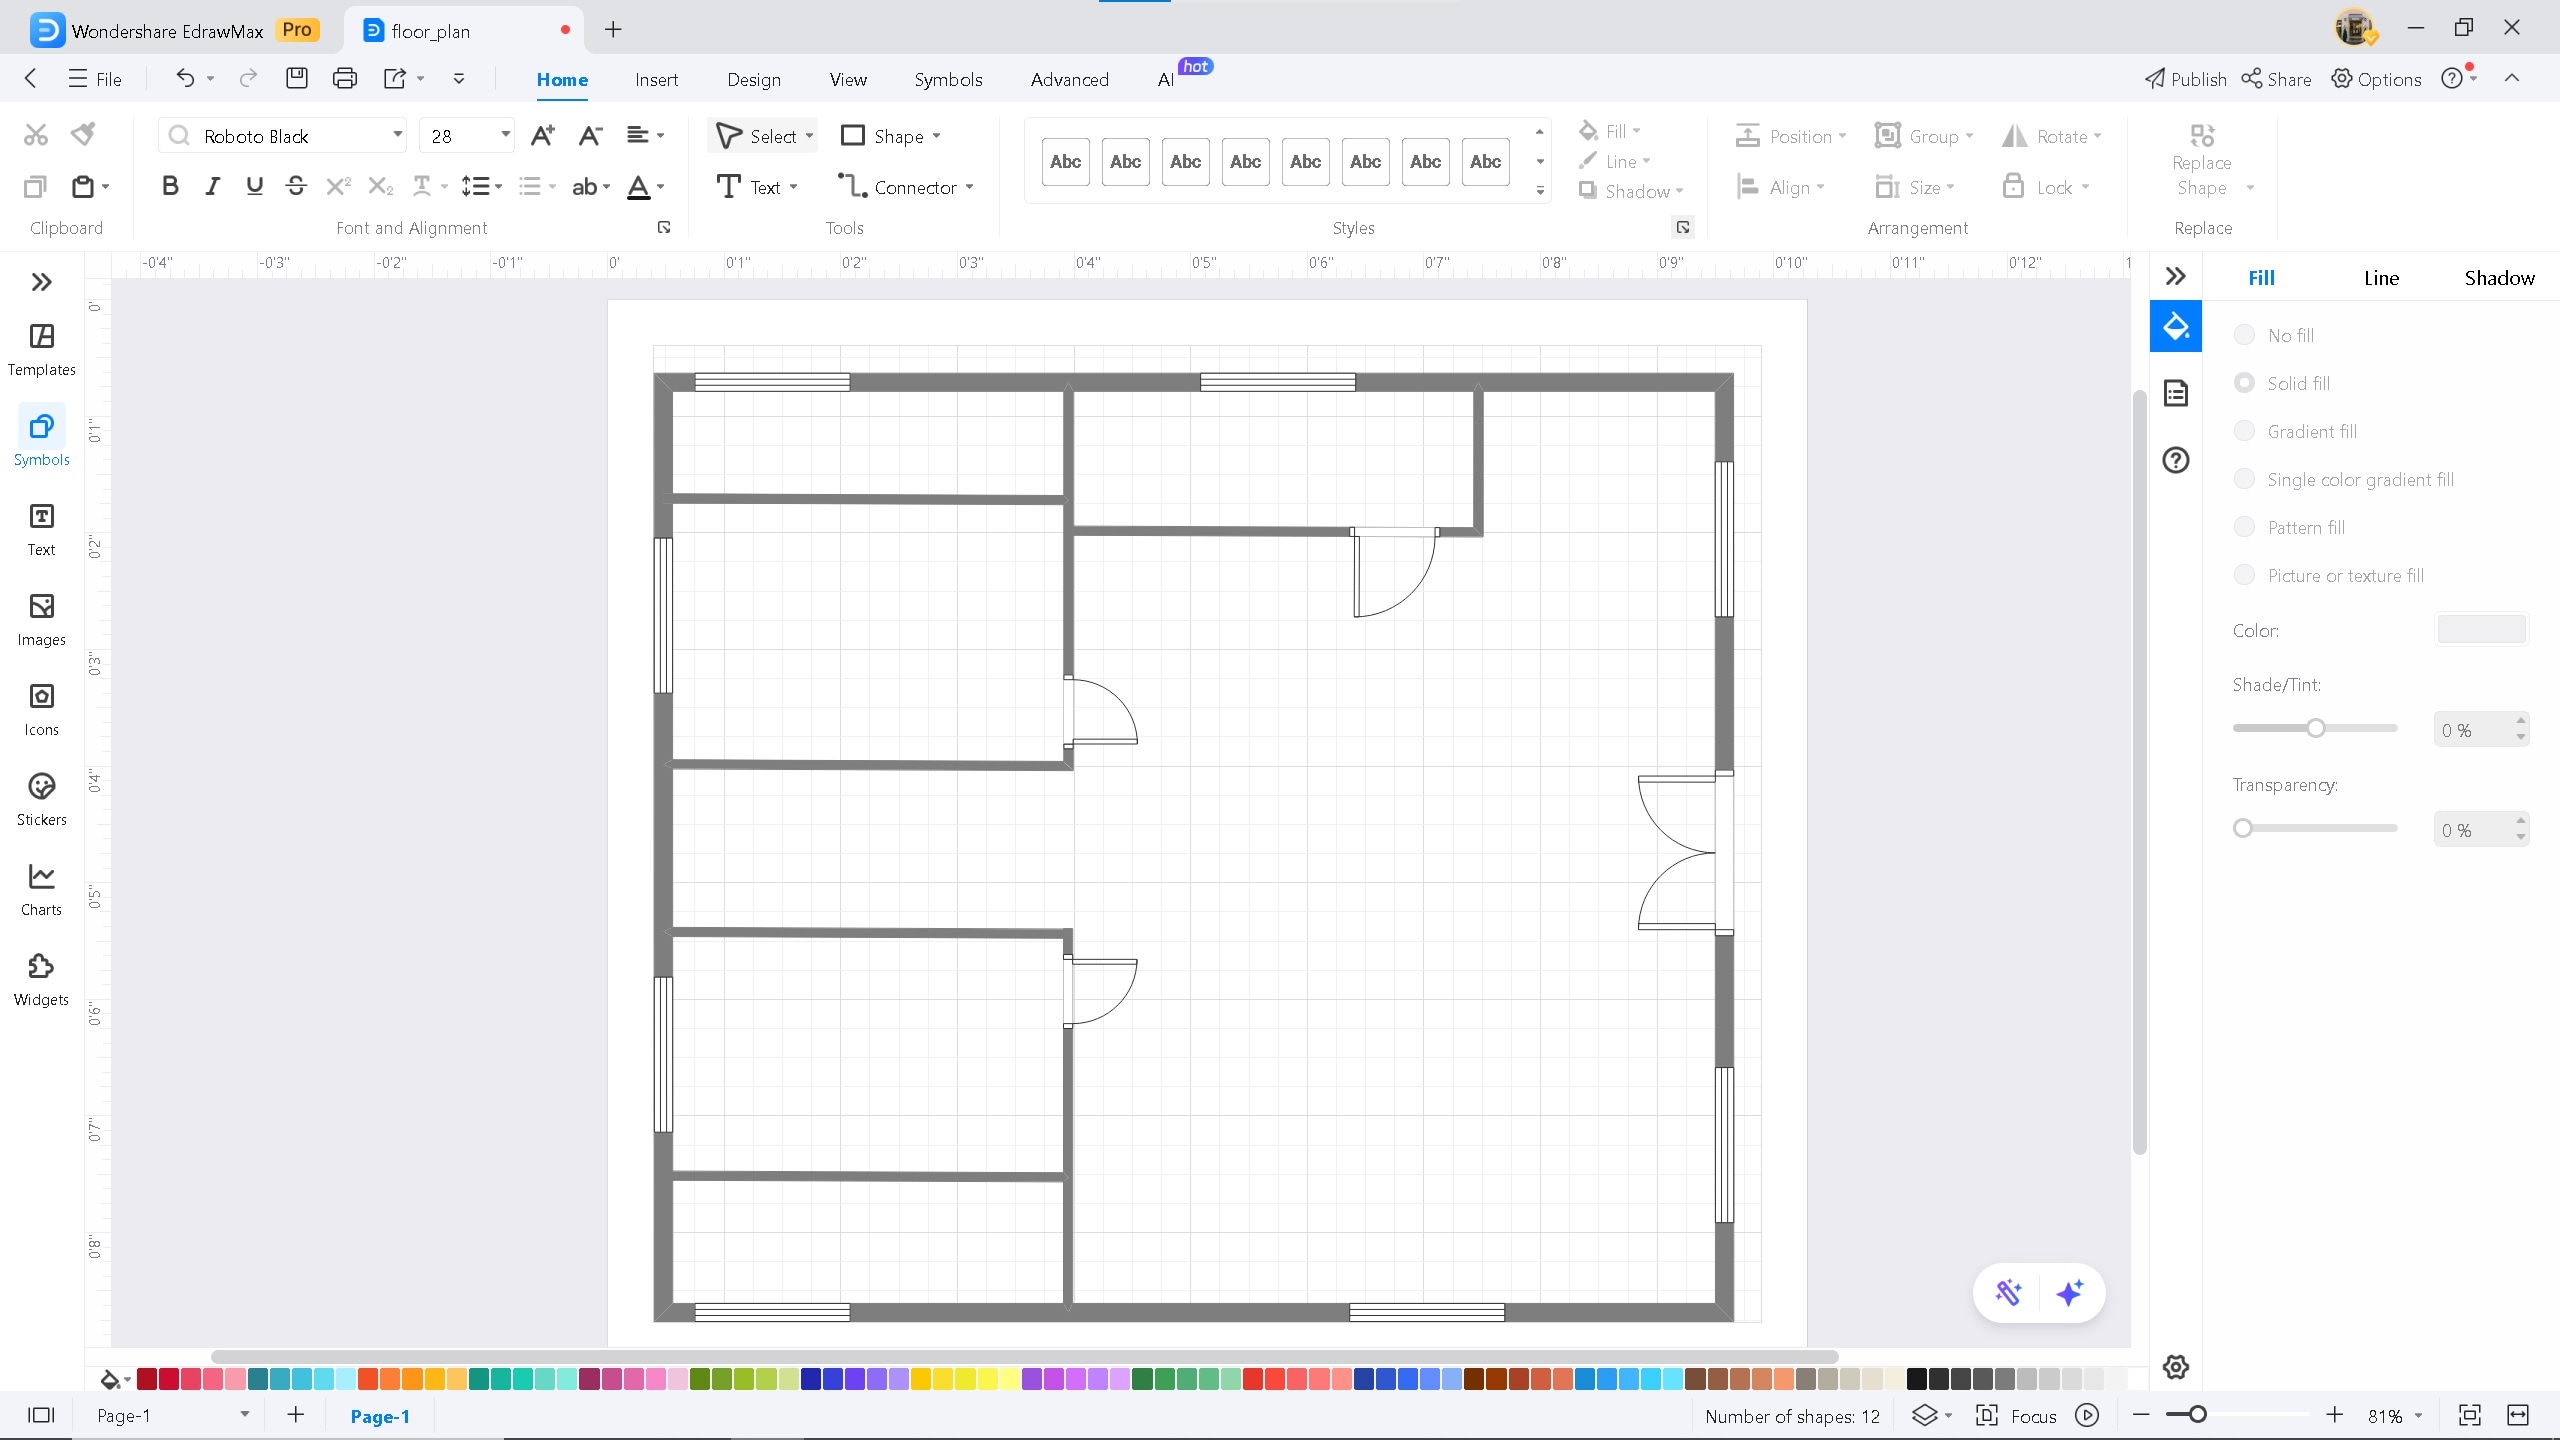Click the horizontal canvas scrollbar

coord(1024,1357)
